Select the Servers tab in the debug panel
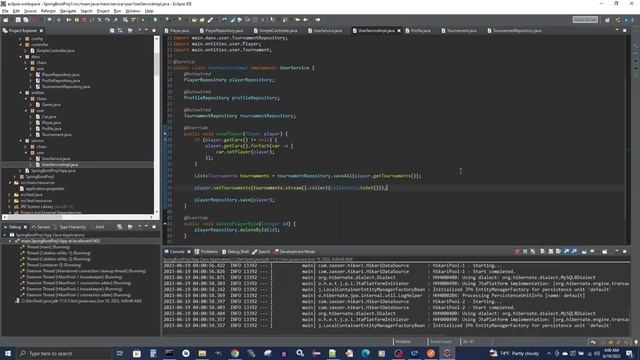 click(x=40, y=227)
